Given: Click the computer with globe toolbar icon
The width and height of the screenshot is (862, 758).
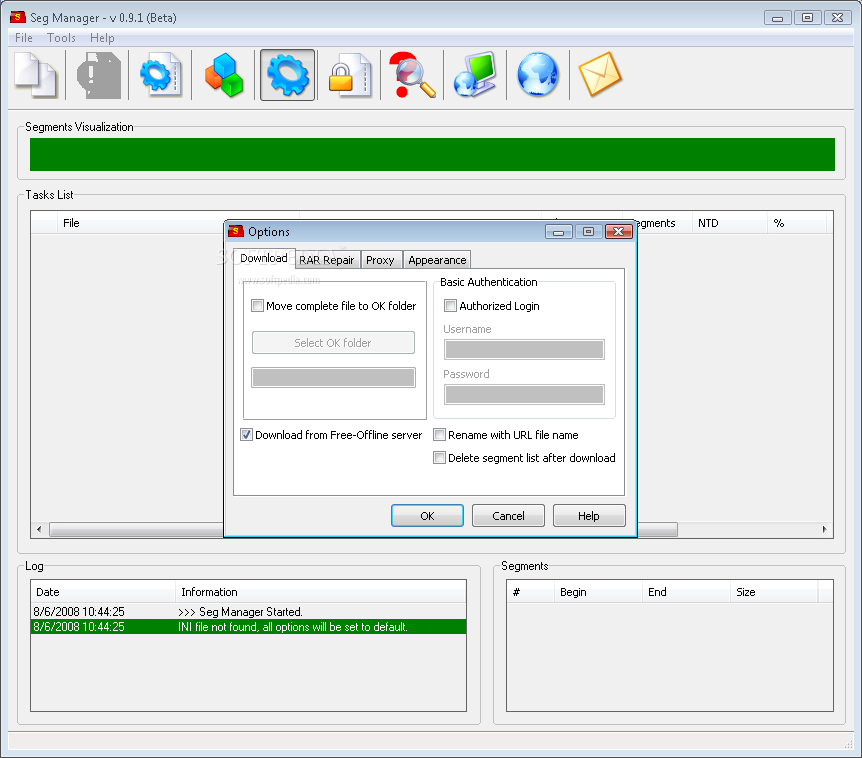Looking at the screenshot, I should [x=476, y=75].
